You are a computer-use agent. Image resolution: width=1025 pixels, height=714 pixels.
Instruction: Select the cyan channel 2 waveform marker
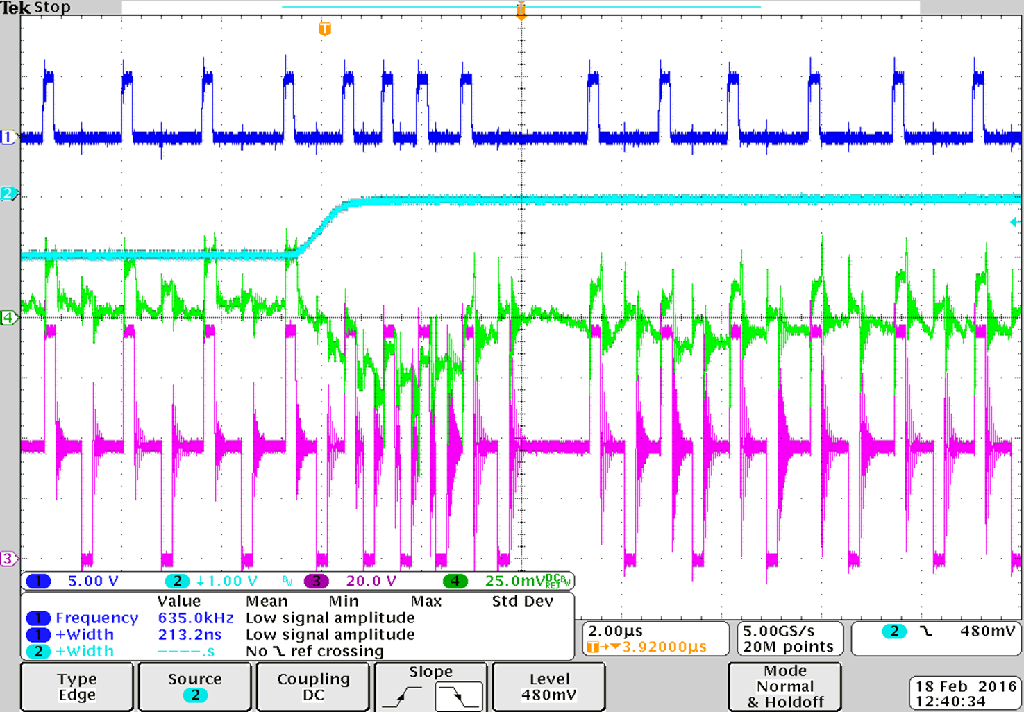click(x=10, y=193)
